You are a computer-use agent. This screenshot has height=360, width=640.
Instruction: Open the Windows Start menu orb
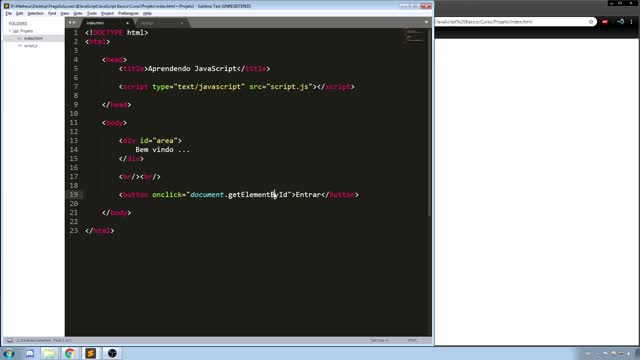tap(9, 353)
